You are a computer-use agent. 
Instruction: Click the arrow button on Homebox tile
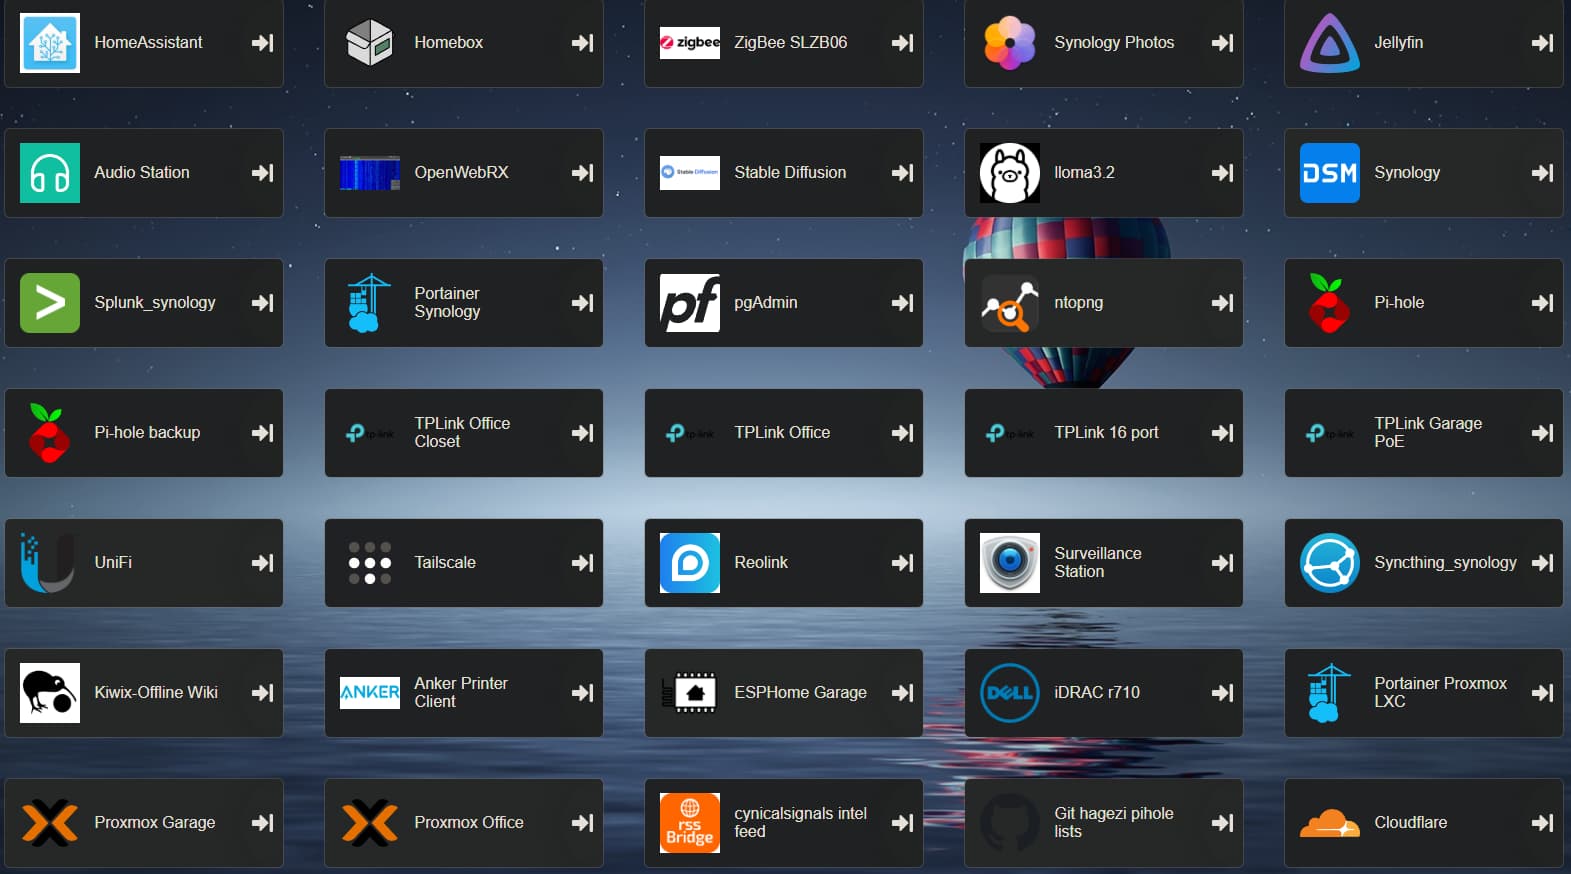(x=582, y=43)
